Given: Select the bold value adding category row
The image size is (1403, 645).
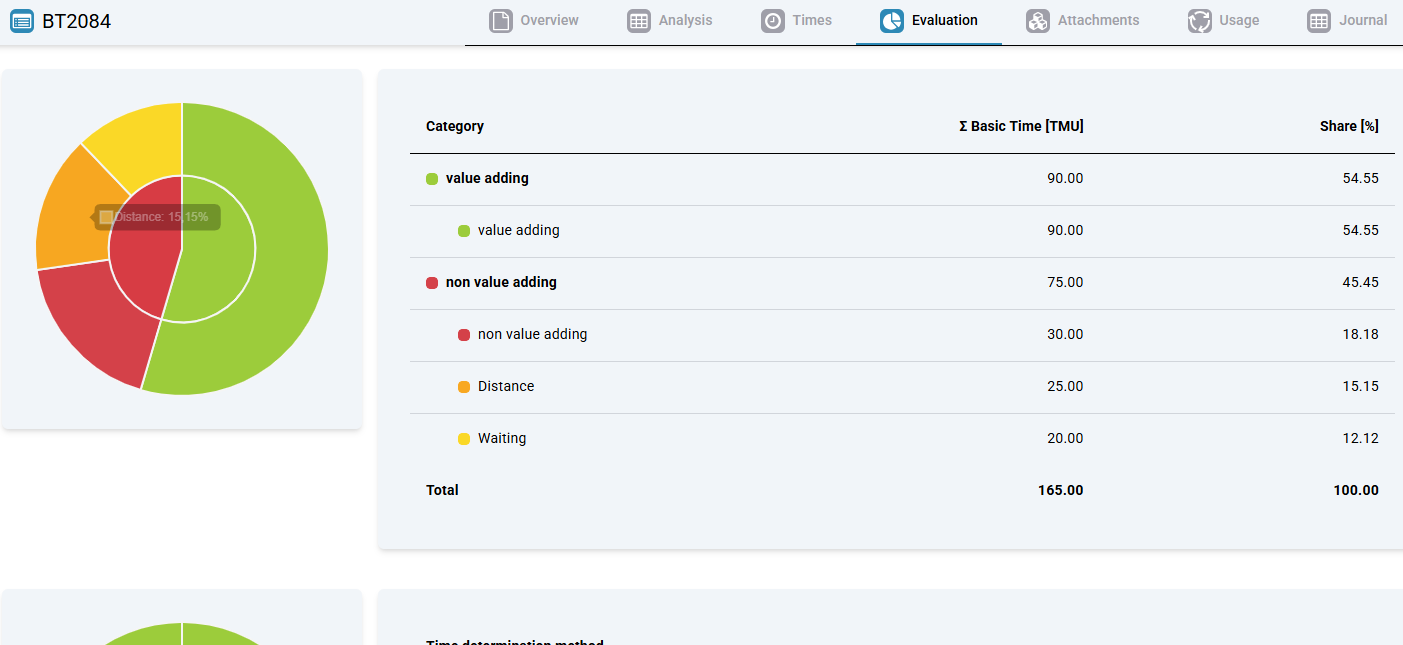Looking at the screenshot, I should pyautogui.click(x=487, y=178).
